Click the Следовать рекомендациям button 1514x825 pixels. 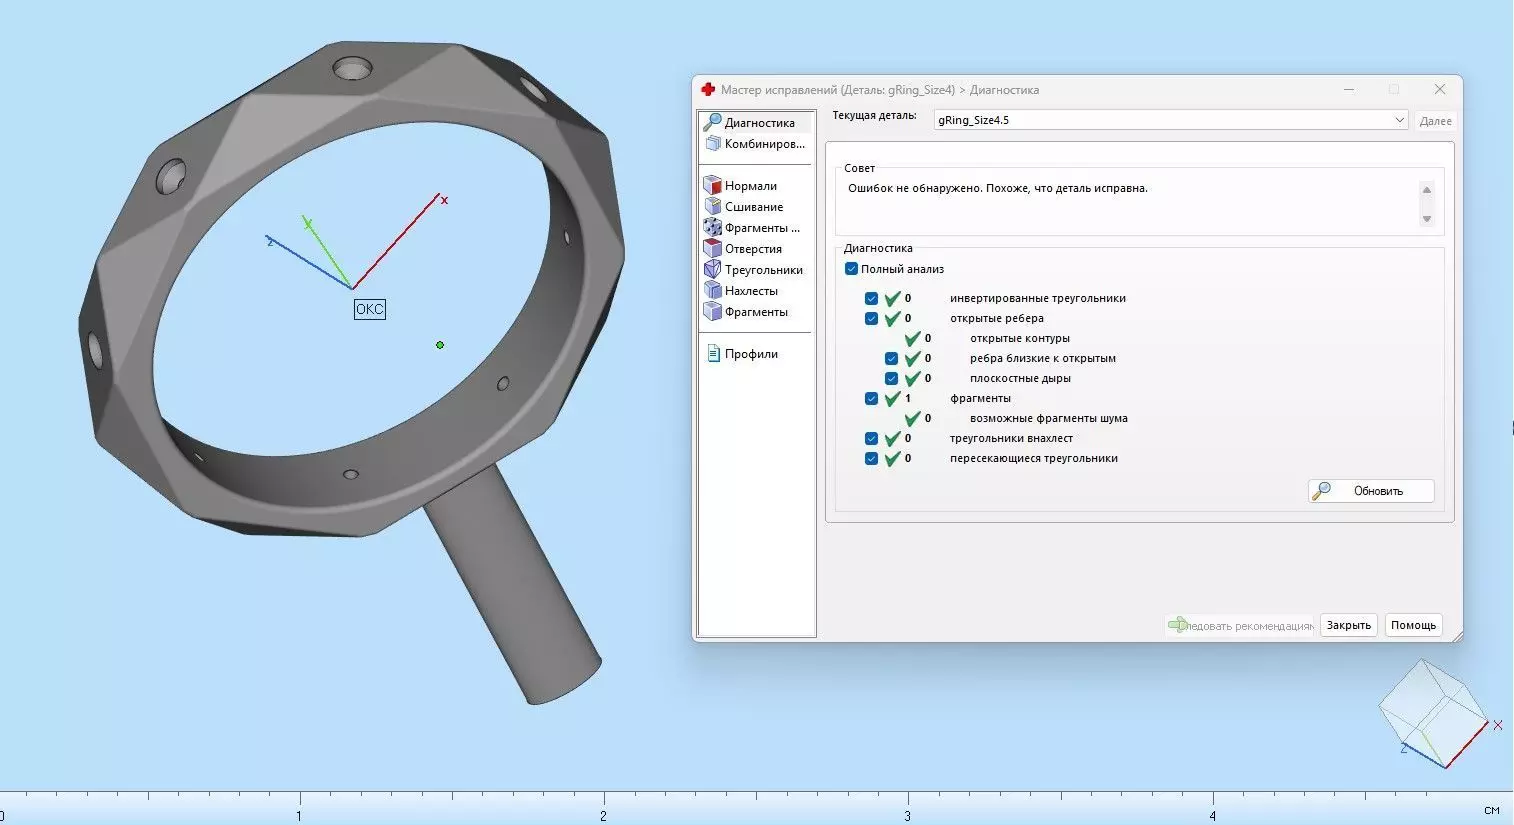point(1240,625)
